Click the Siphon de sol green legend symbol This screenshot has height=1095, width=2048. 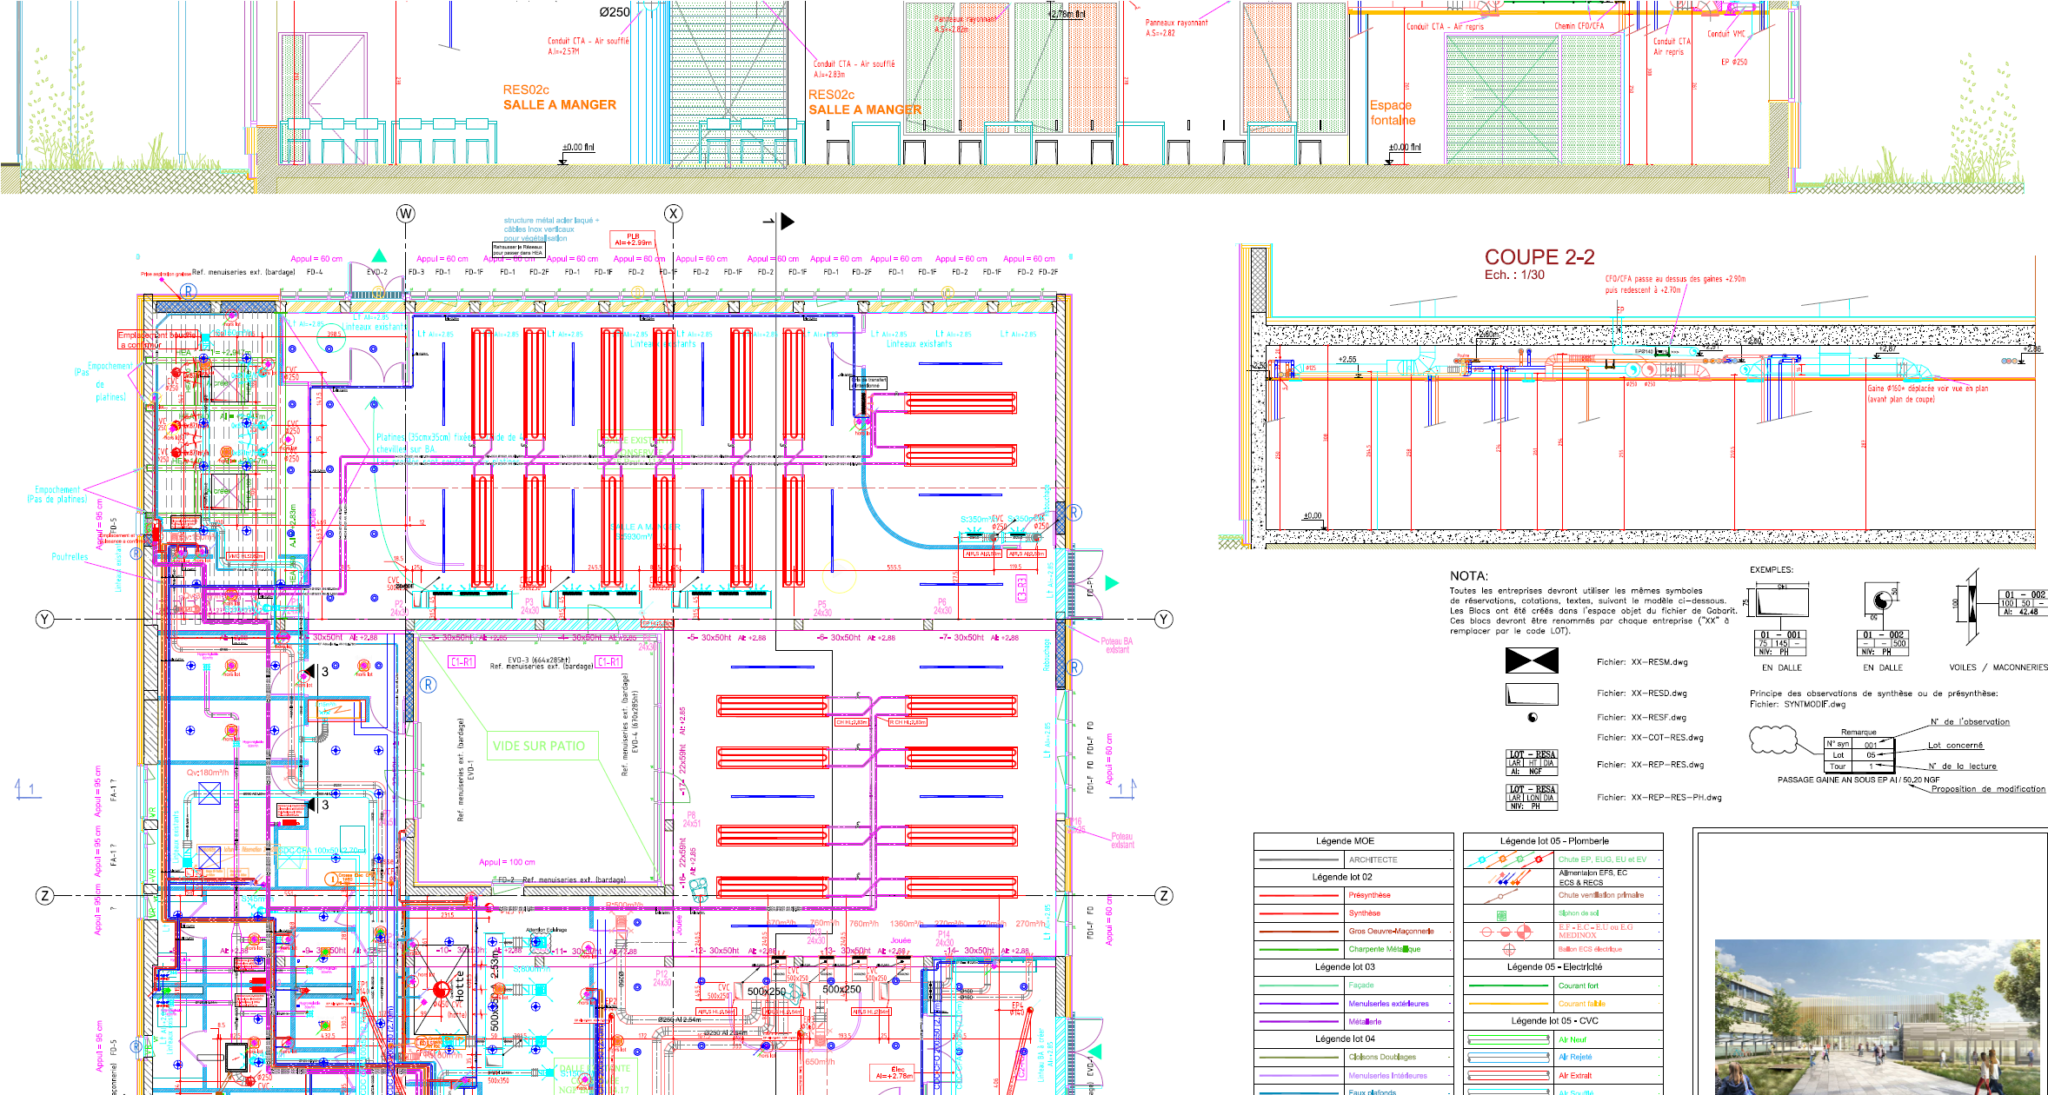[x=1501, y=915]
